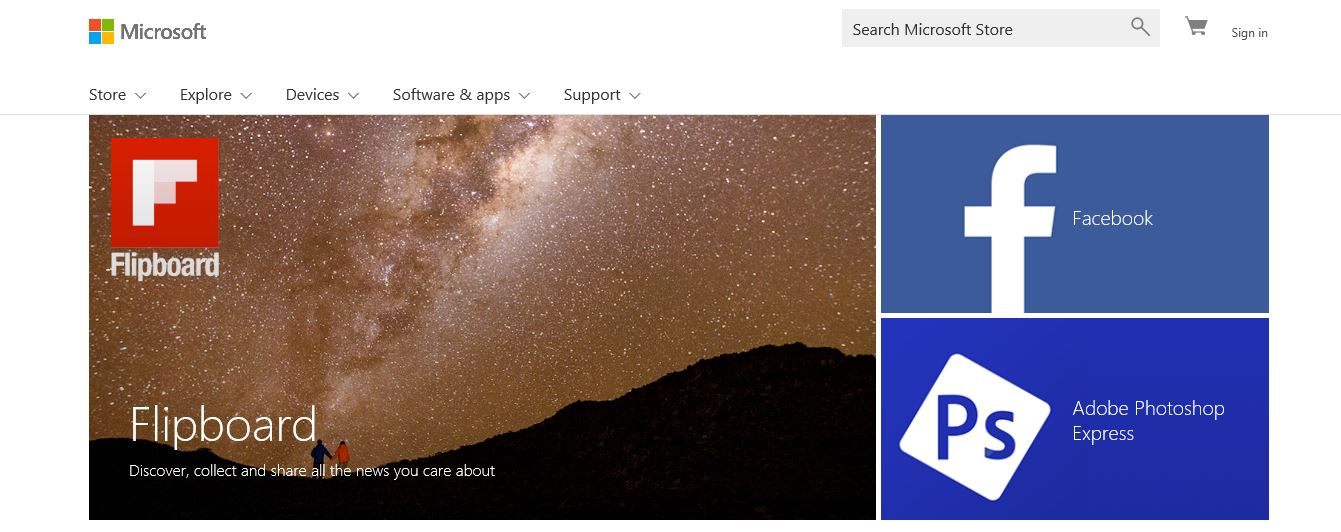Expand the Support menu chevron
The image size is (1341, 532).
[x=634, y=96]
